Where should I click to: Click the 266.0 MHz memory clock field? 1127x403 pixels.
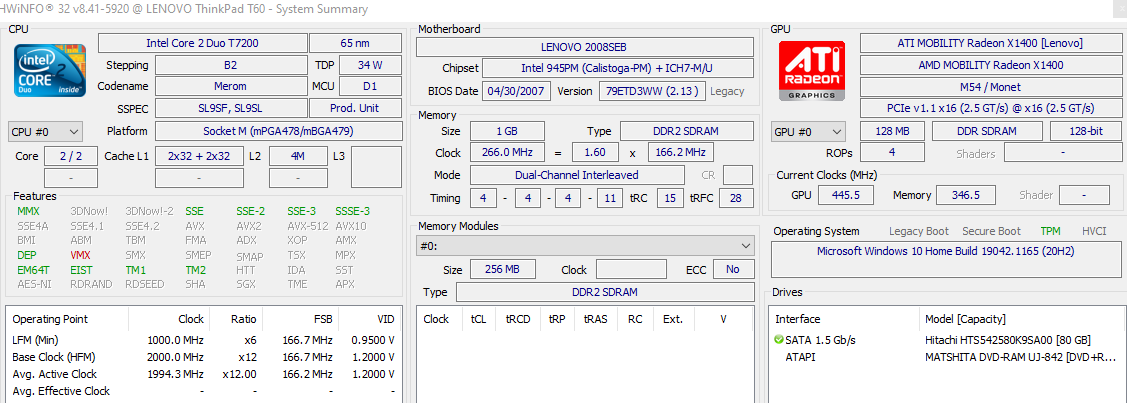pyautogui.click(x=507, y=153)
